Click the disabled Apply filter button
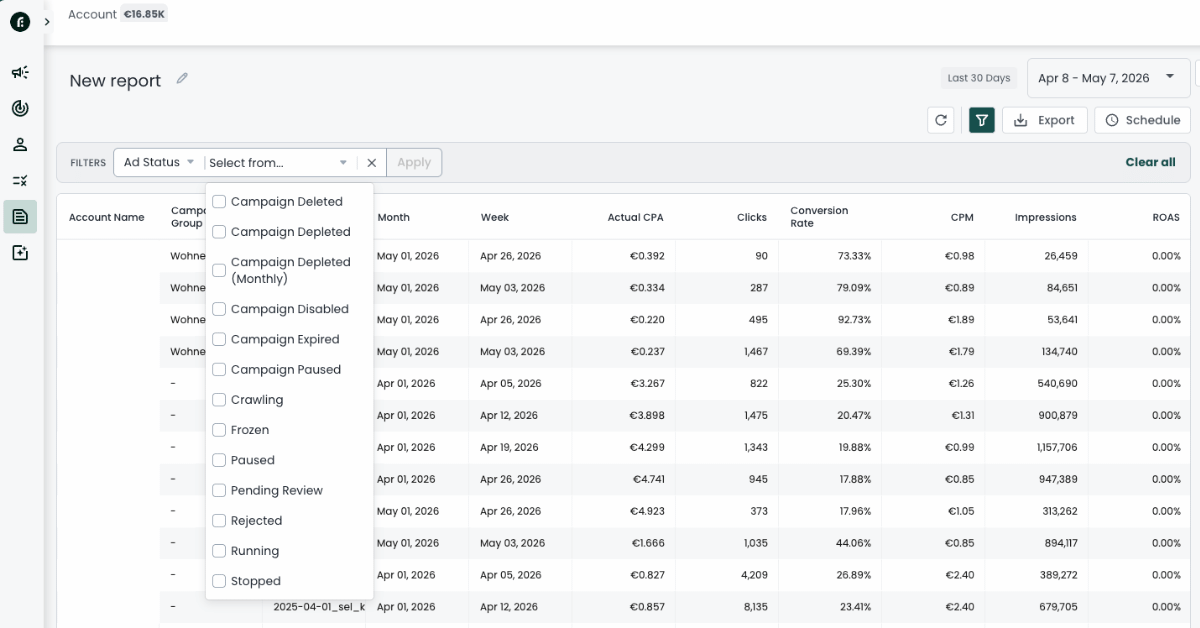Screen dimensions: 1200x628 (414, 162)
